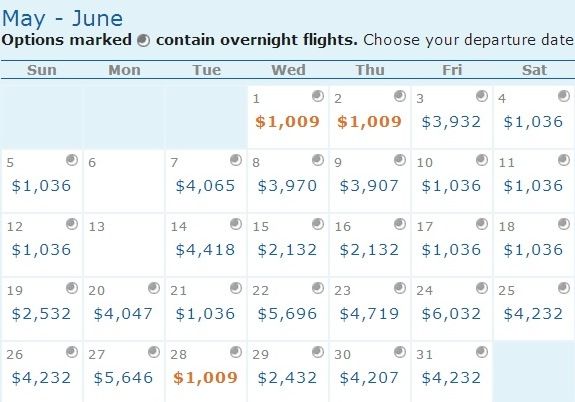
Task: Select the $1,009 fare on Thursday 2
Action: [x=369, y=122]
